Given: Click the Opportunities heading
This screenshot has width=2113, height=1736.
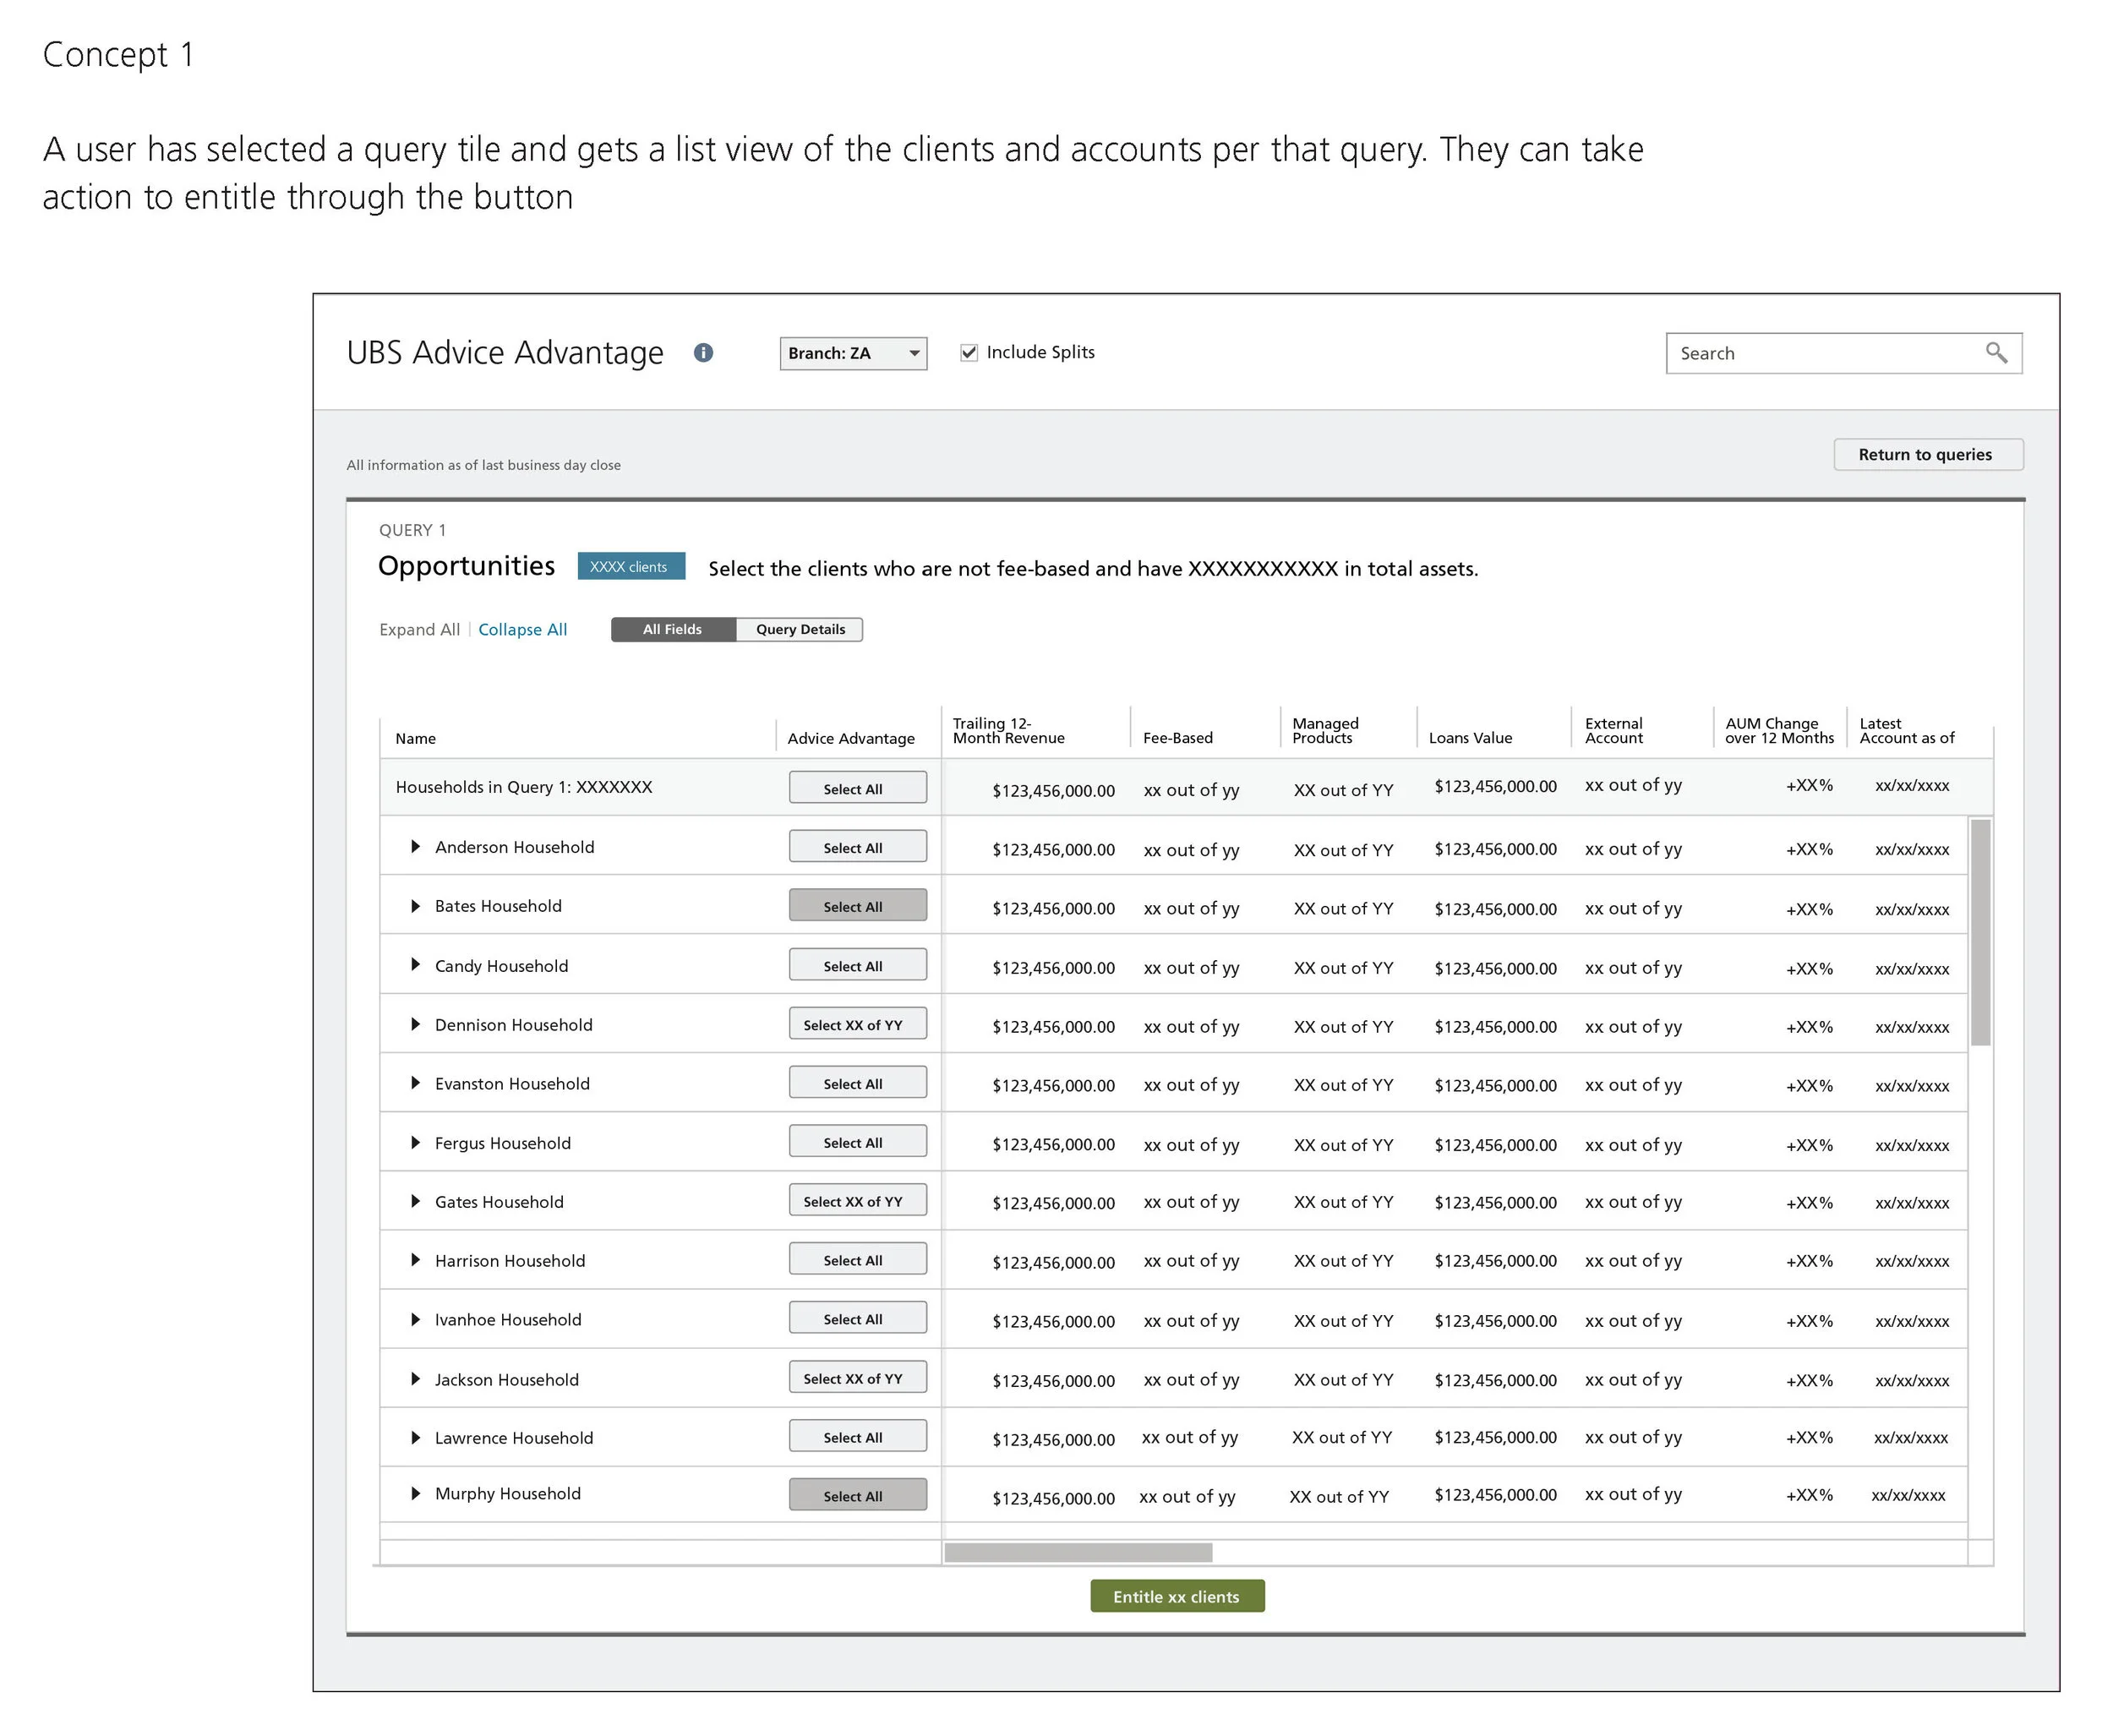Looking at the screenshot, I should pyautogui.click(x=466, y=566).
